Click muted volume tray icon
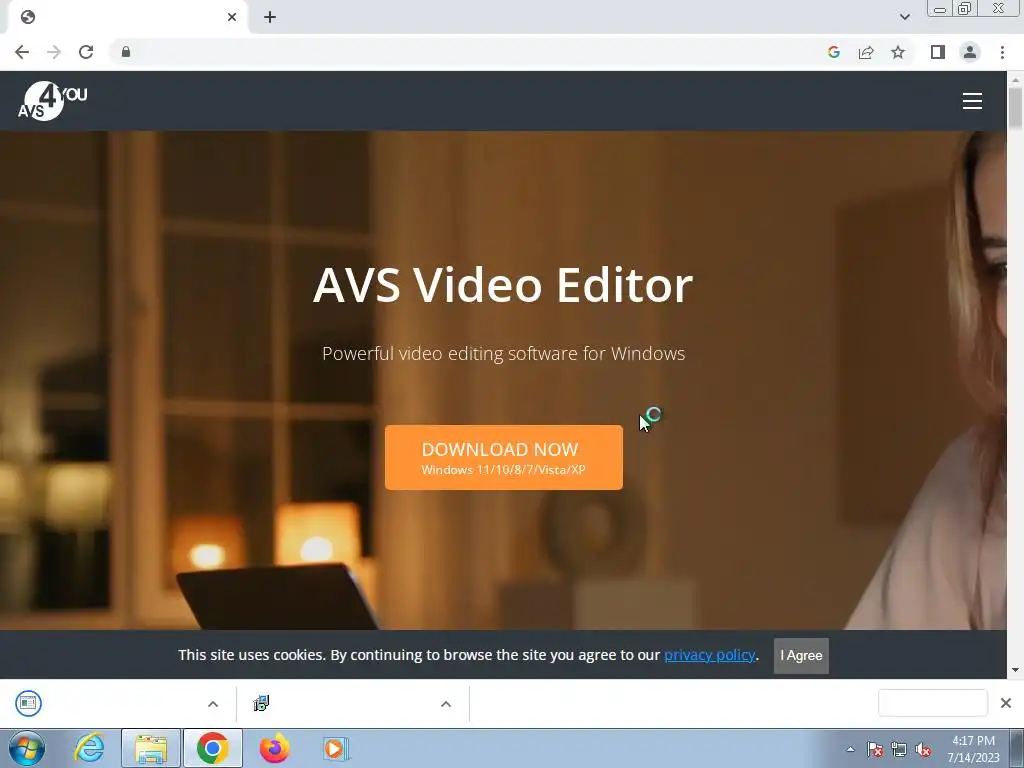 coord(923,749)
